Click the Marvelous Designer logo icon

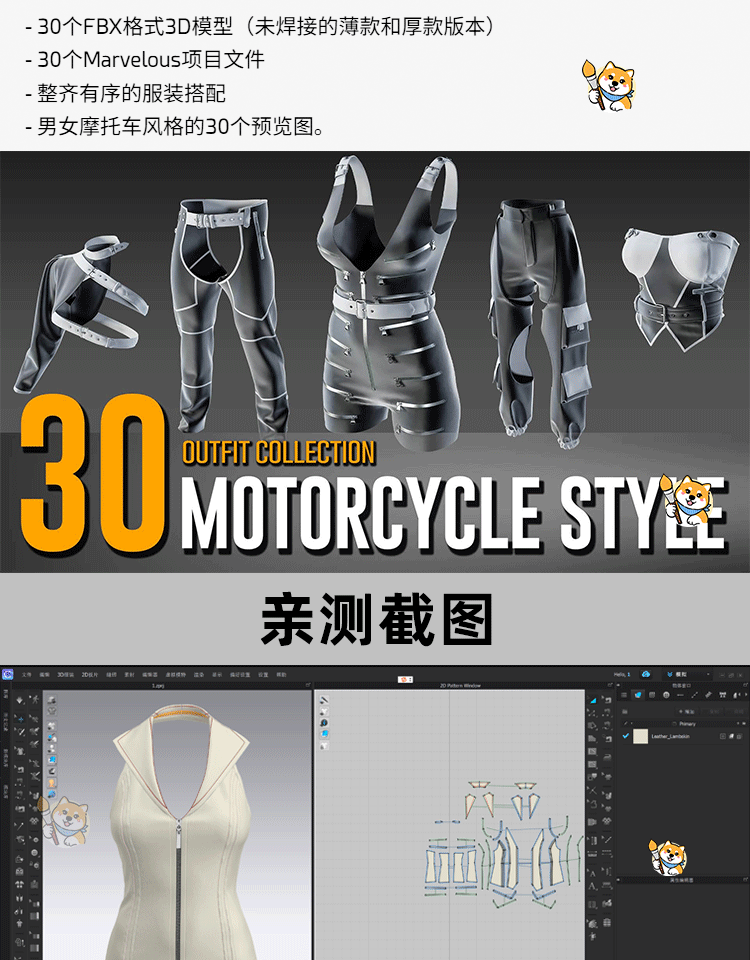pyautogui.click(x=8, y=675)
